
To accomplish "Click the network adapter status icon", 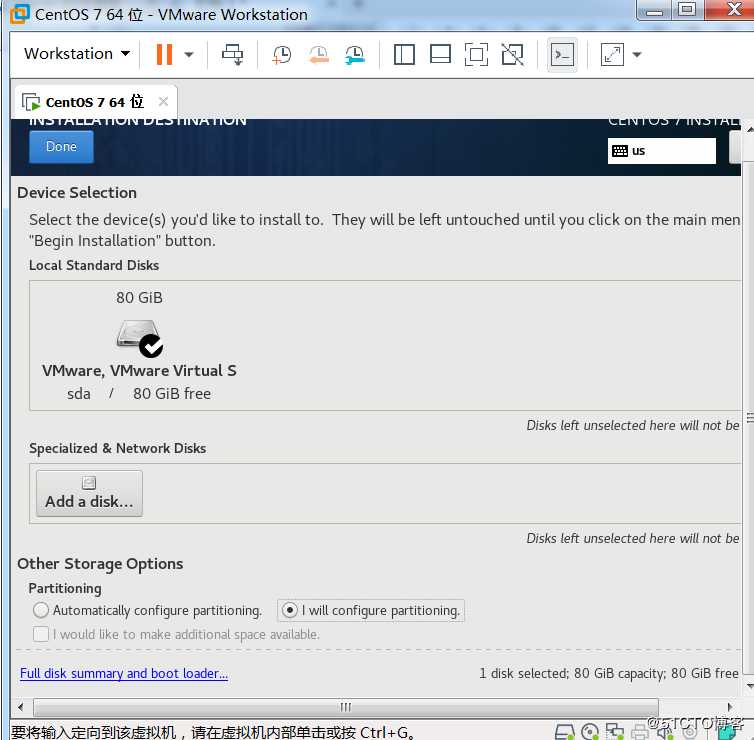I will 615,732.
